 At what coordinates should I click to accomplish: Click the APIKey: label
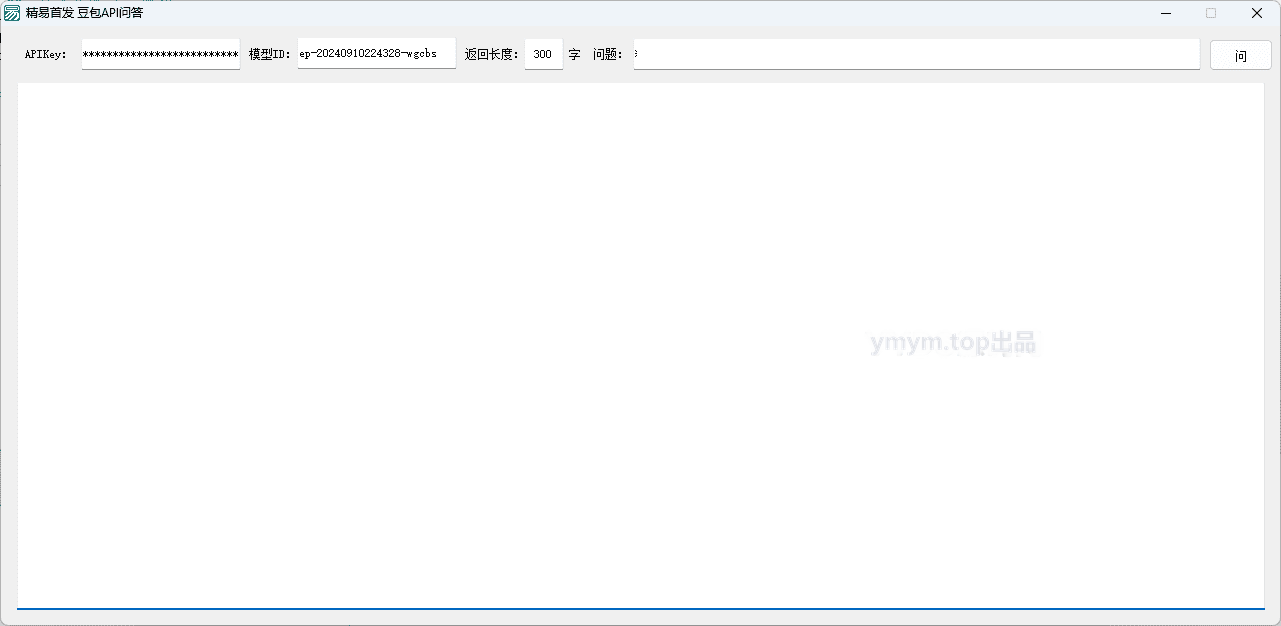click(x=46, y=55)
